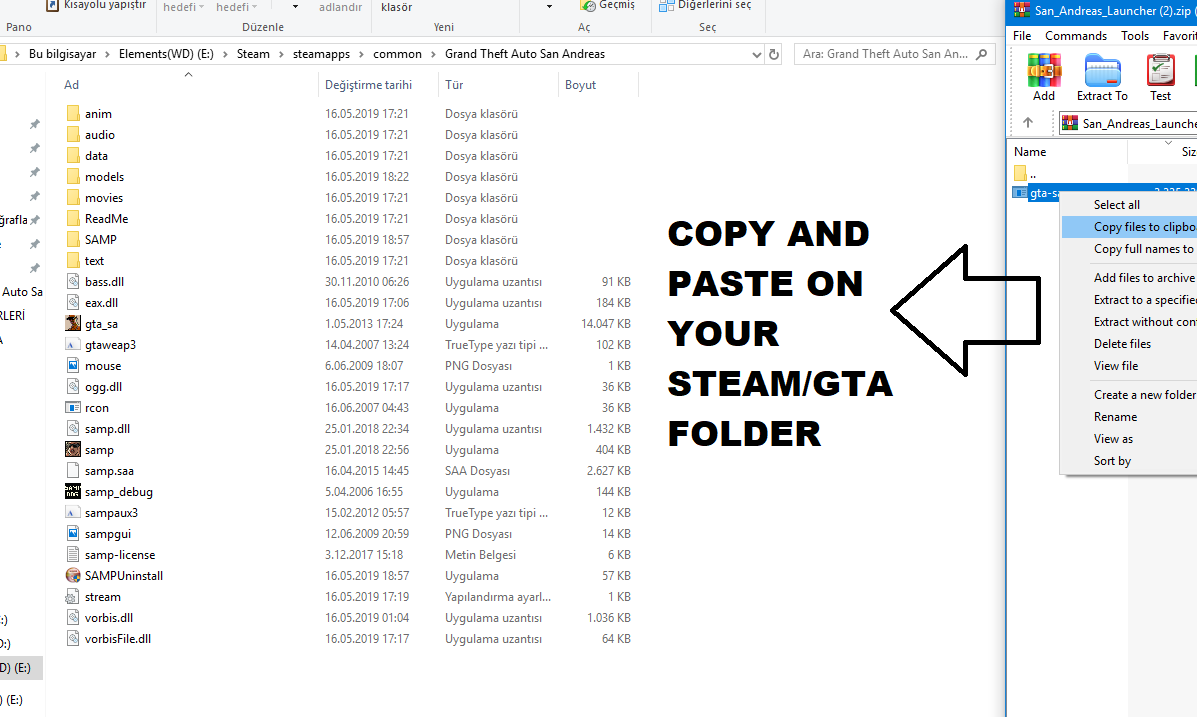Click the Explorer address bar refresh icon
This screenshot has height=717, width=1197.
[x=773, y=54]
